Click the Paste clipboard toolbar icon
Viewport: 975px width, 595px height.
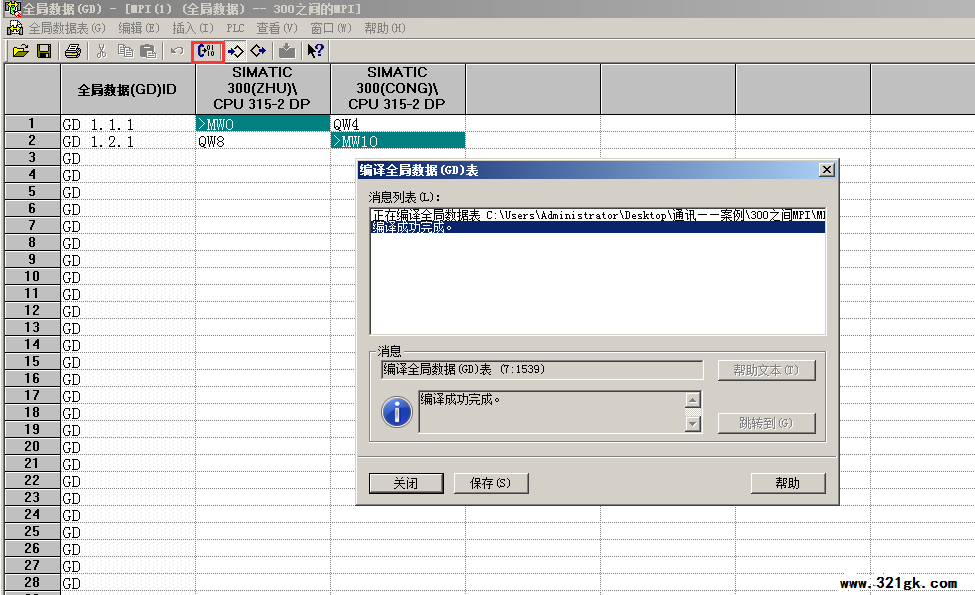pyautogui.click(x=148, y=51)
